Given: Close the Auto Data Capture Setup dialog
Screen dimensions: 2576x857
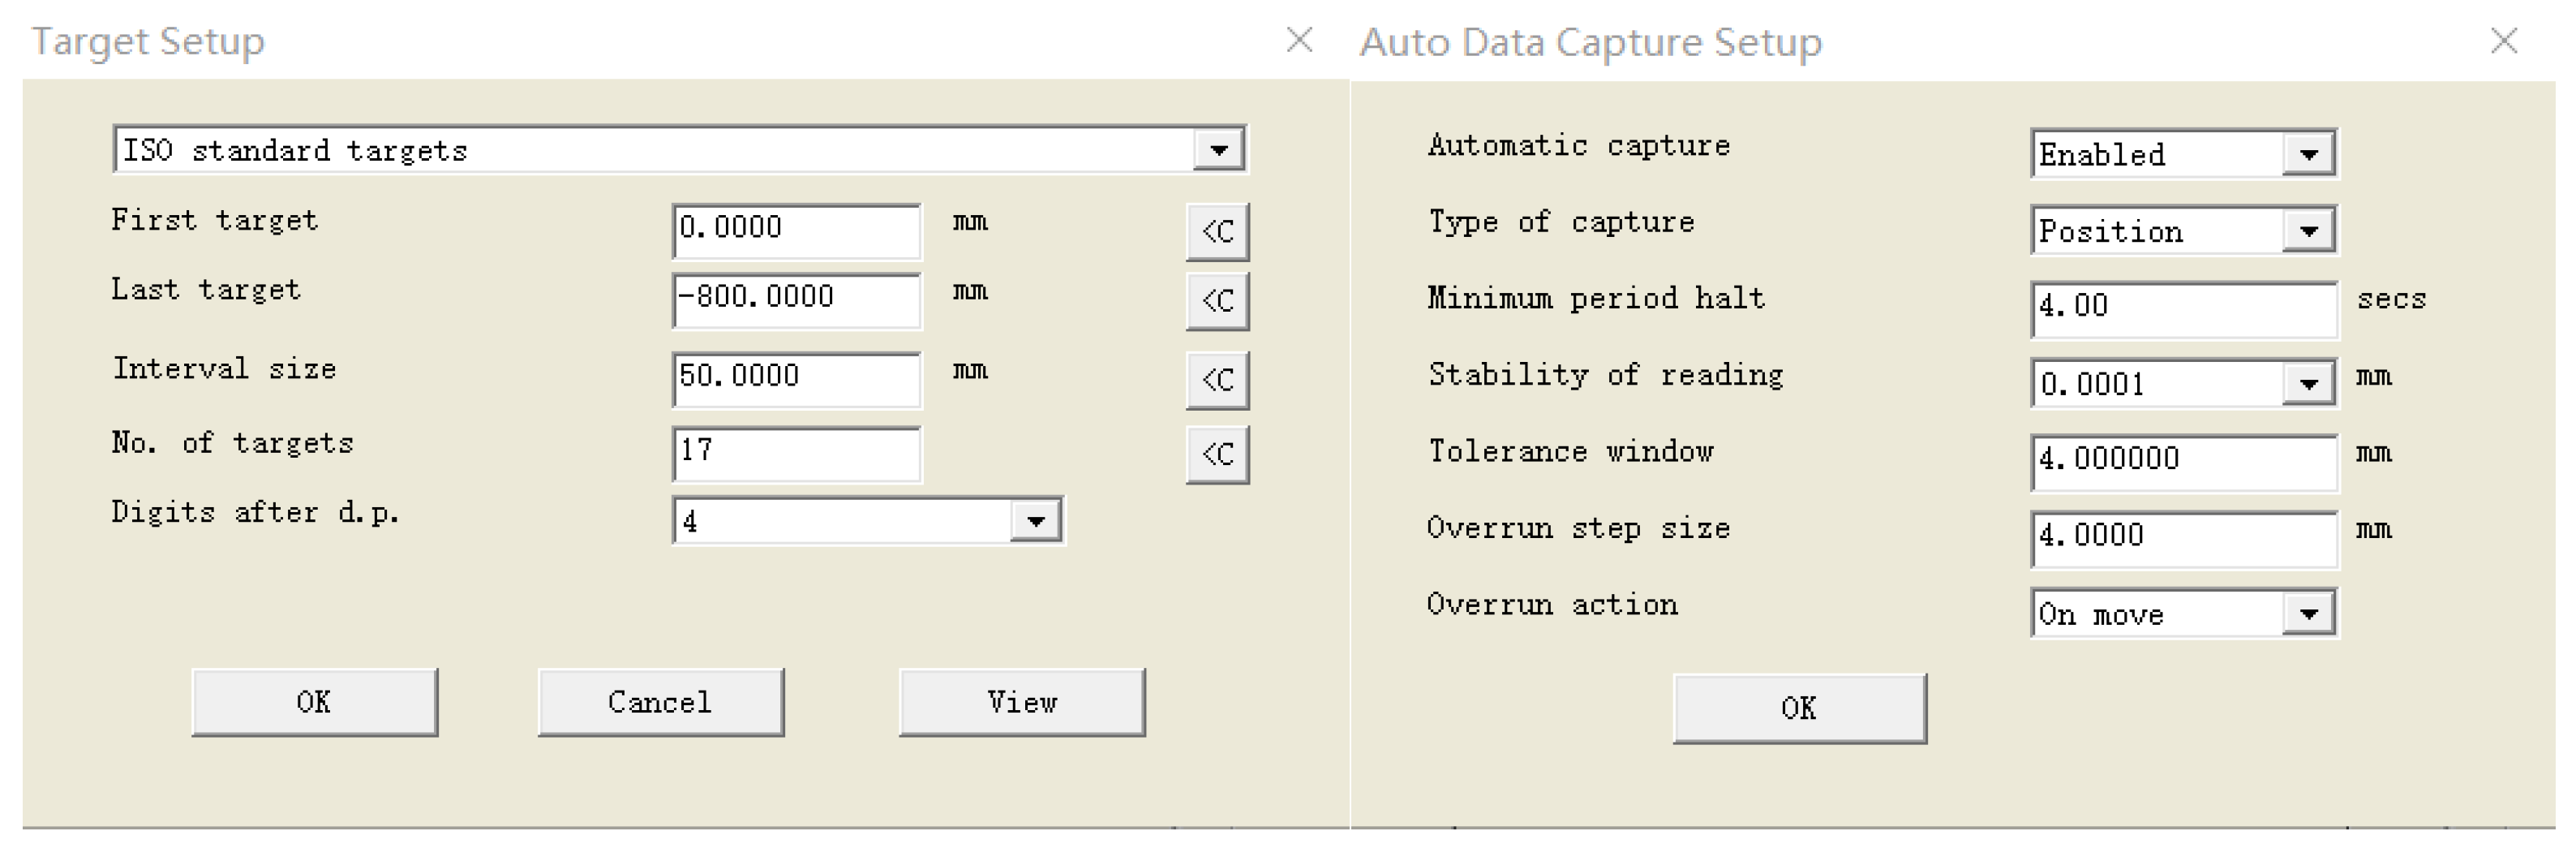Looking at the screenshot, I should click(2503, 41).
